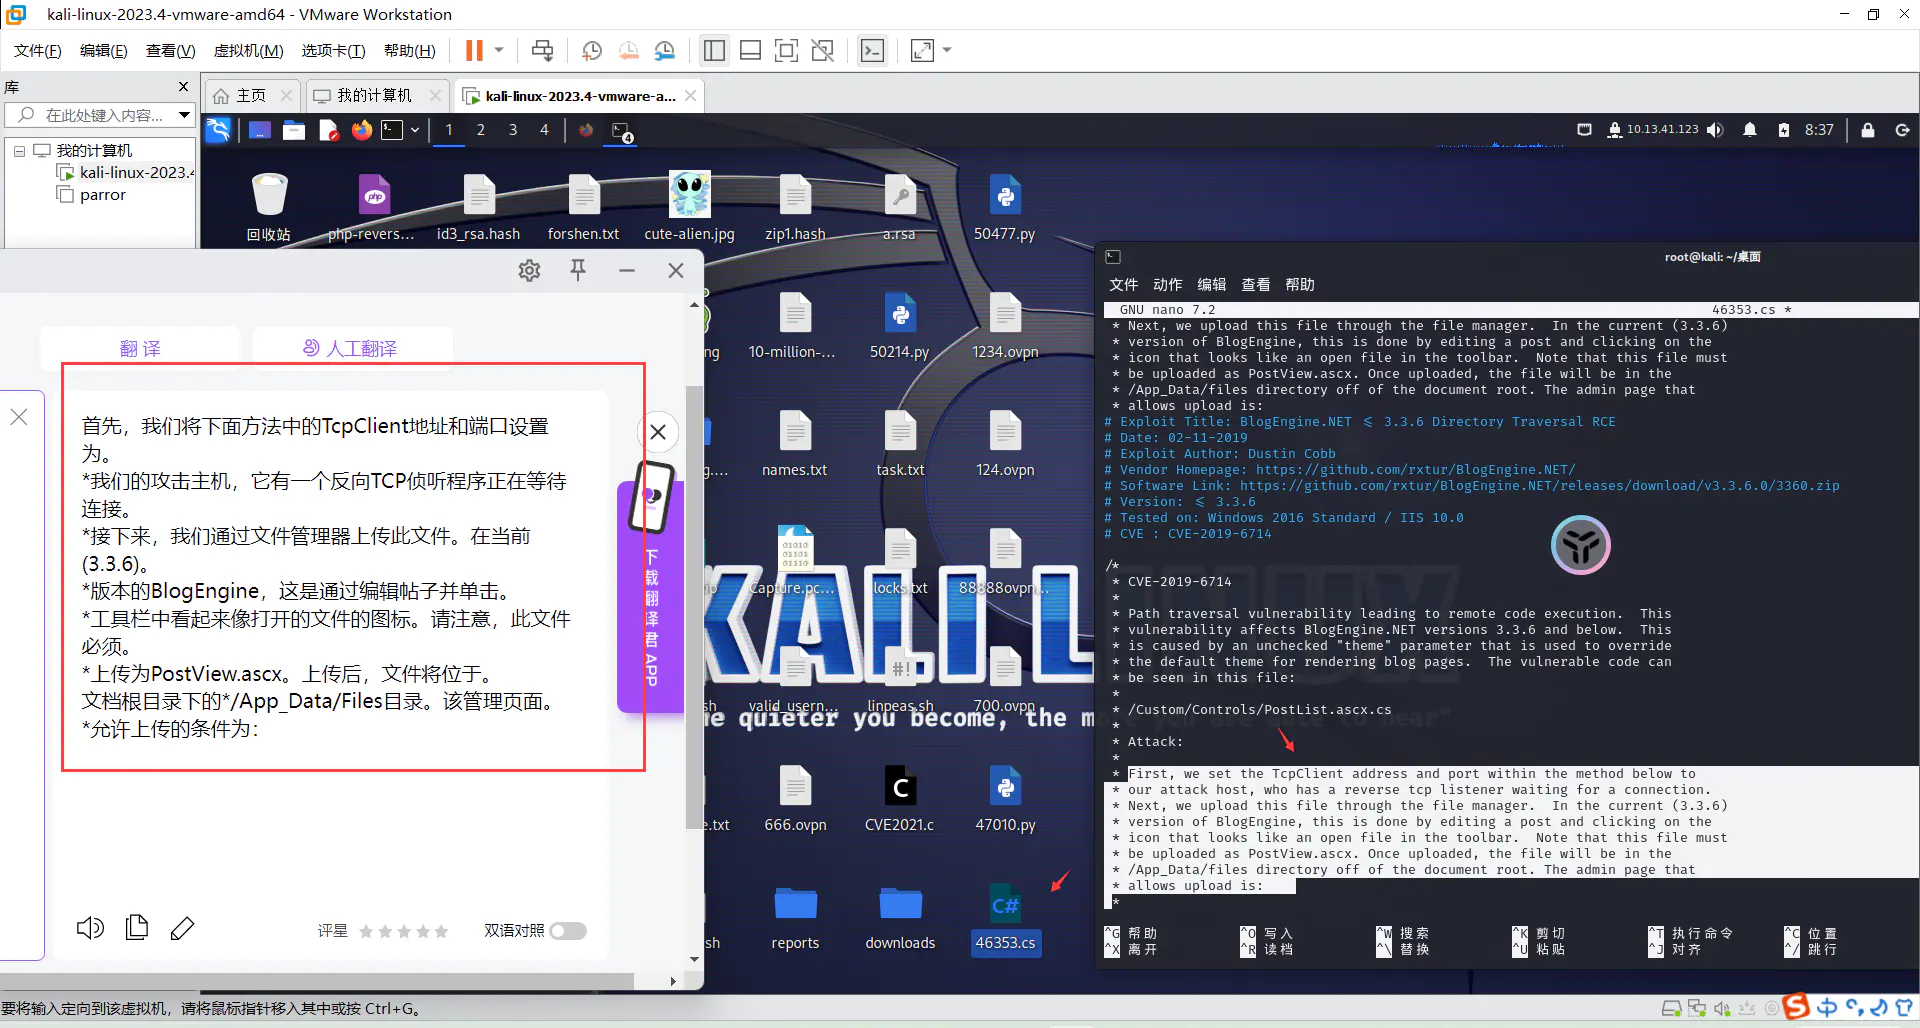Click the Kali lock screen icon
The height and width of the screenshot is (1028, 1920).
click(x=1867, y=130)
